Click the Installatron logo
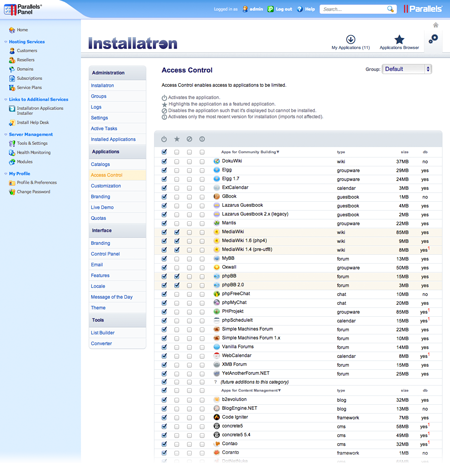 (133, 43)
